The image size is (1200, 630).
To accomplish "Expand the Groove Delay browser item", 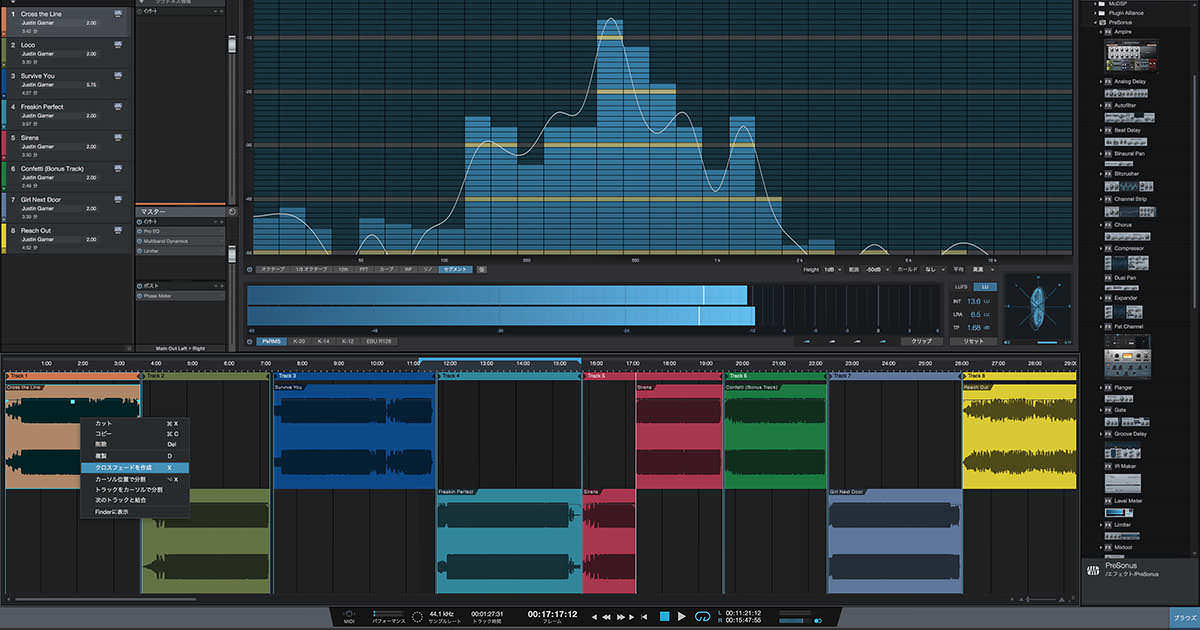I will 1101,435.
